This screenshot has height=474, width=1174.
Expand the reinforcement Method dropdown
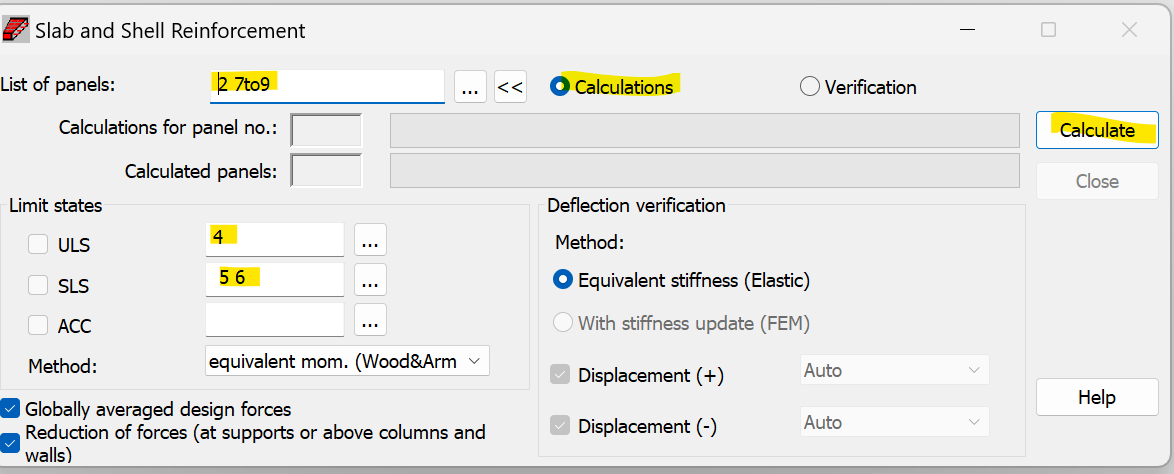tap(348, 361)
